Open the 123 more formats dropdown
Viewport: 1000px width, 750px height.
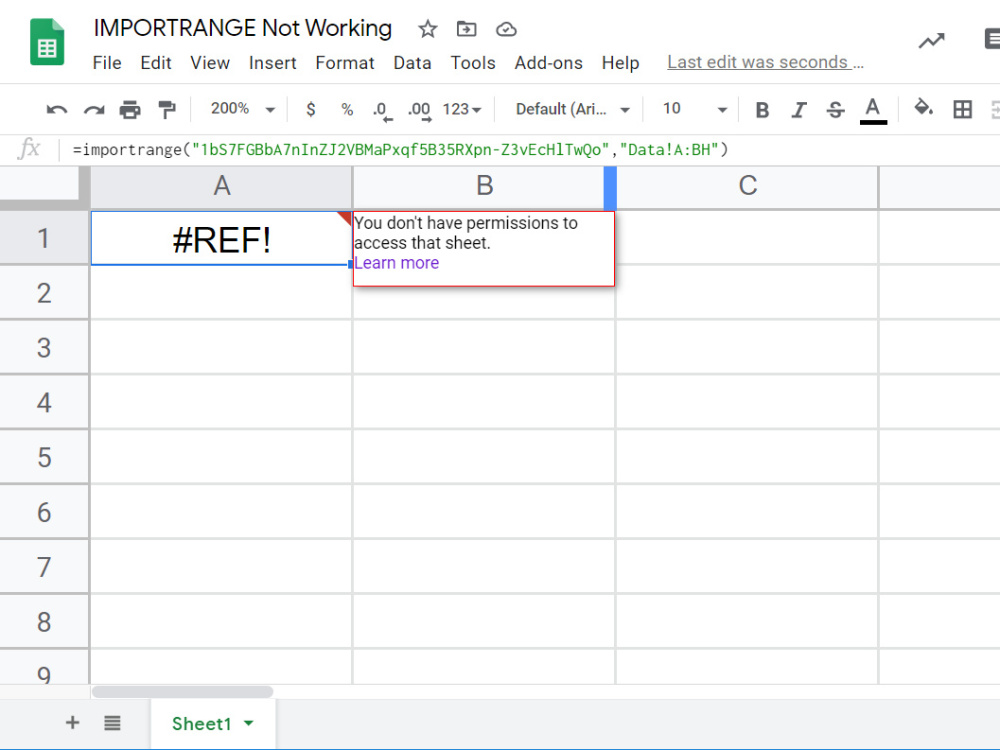tap(462, 109)
